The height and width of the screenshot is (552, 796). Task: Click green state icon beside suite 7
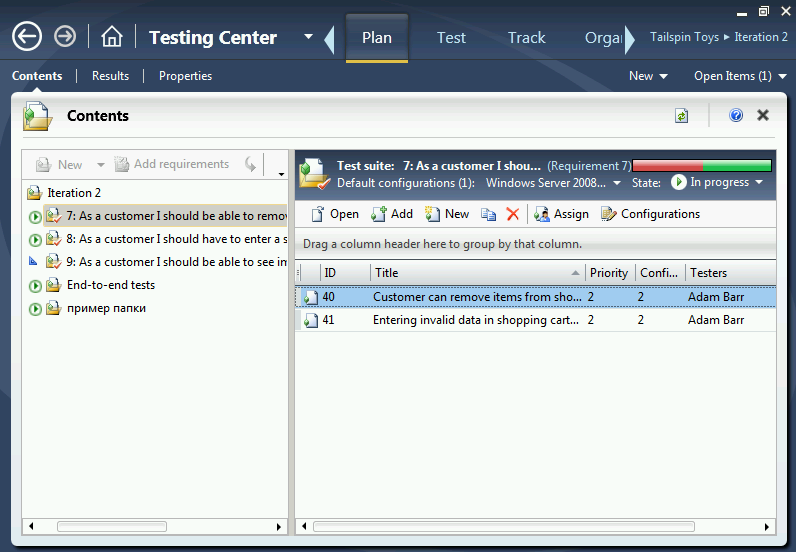(x=35, y=217)
